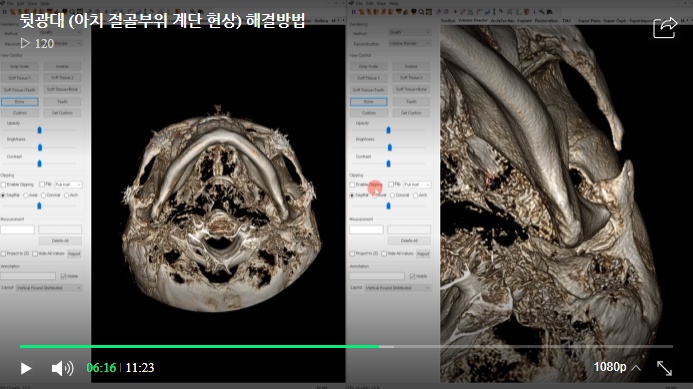693x389 pixels.
Task: Adjust the clipping position slider in left window
Action: coord(39,206)
